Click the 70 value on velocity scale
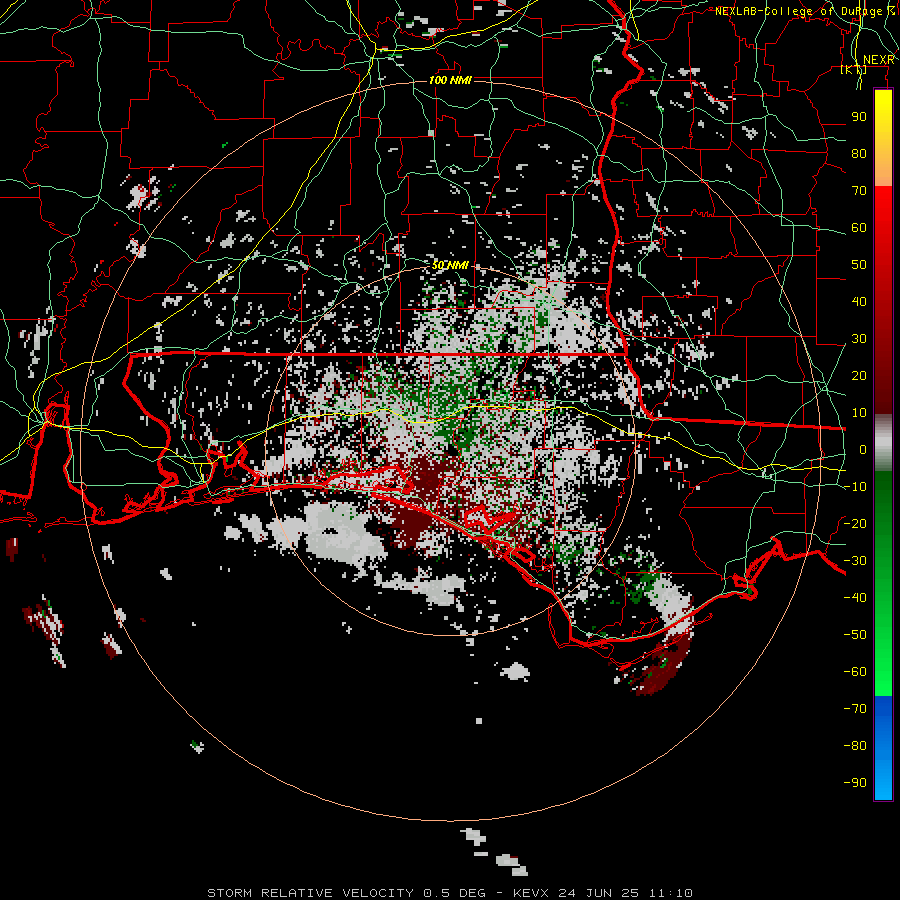Image resolution: width=900 pixels, height=900 pixels. click(859, 191)
